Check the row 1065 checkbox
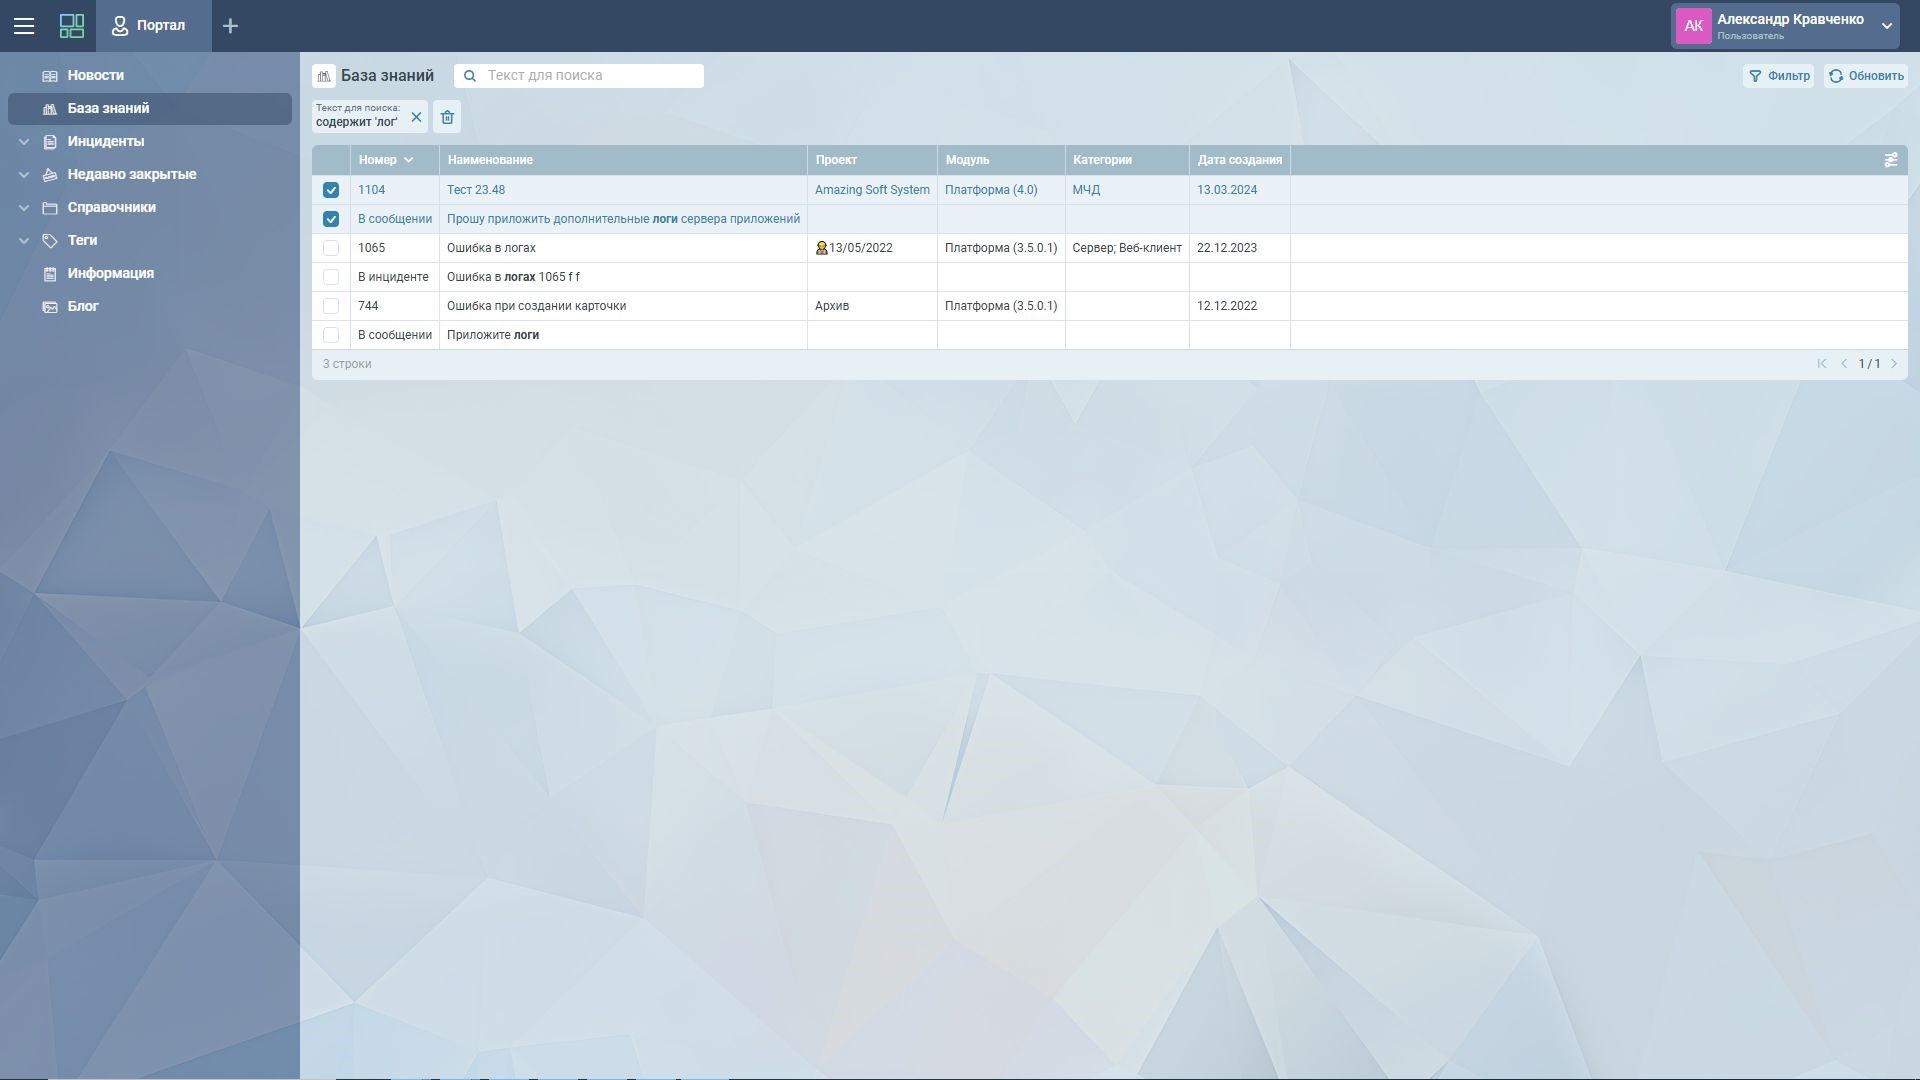The image size is (1920, 1080). 331,248
